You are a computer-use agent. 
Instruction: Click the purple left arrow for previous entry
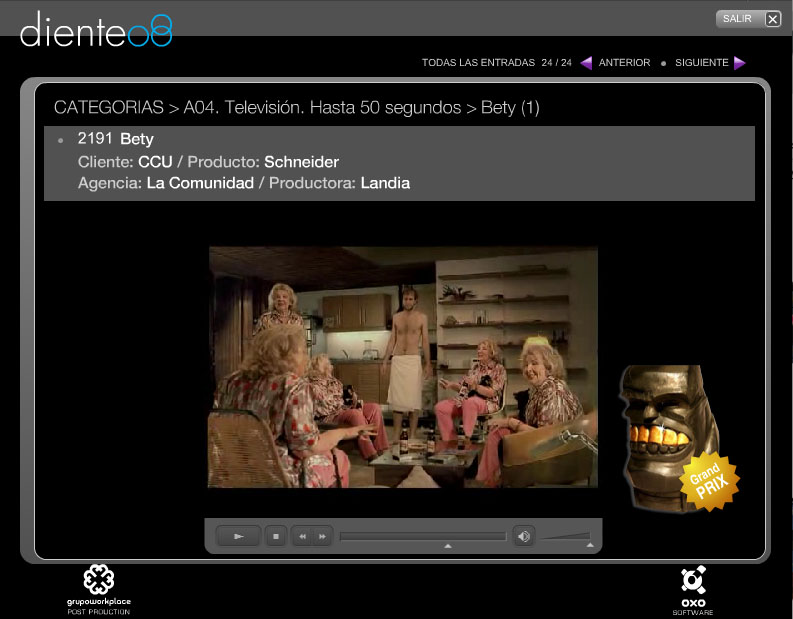pyautogui.click(x=586, y=63)
